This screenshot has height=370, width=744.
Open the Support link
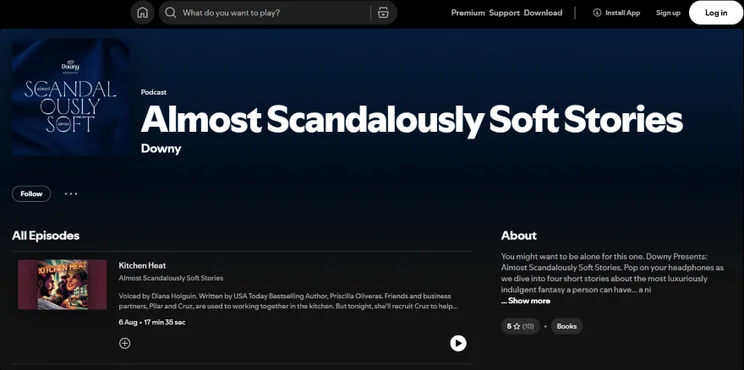click(x=504, y=13)
